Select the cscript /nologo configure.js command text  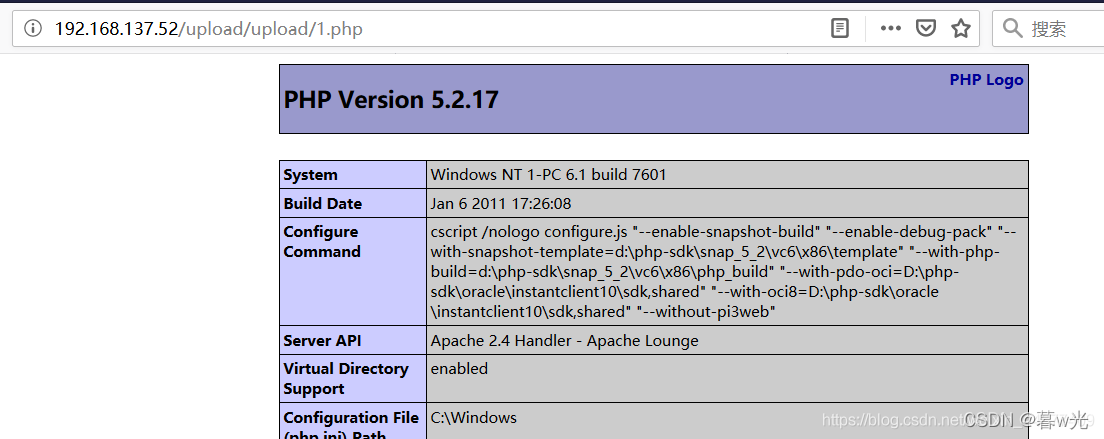[723, 272]
